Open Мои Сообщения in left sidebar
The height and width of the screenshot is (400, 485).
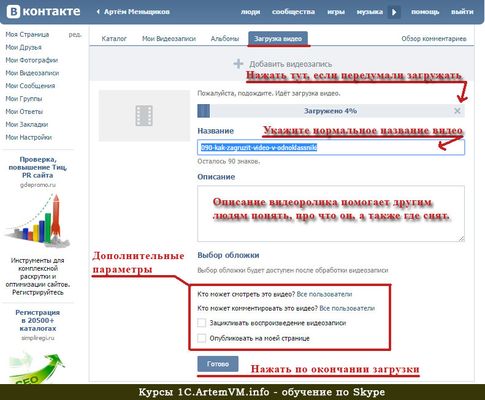[30, 86]
